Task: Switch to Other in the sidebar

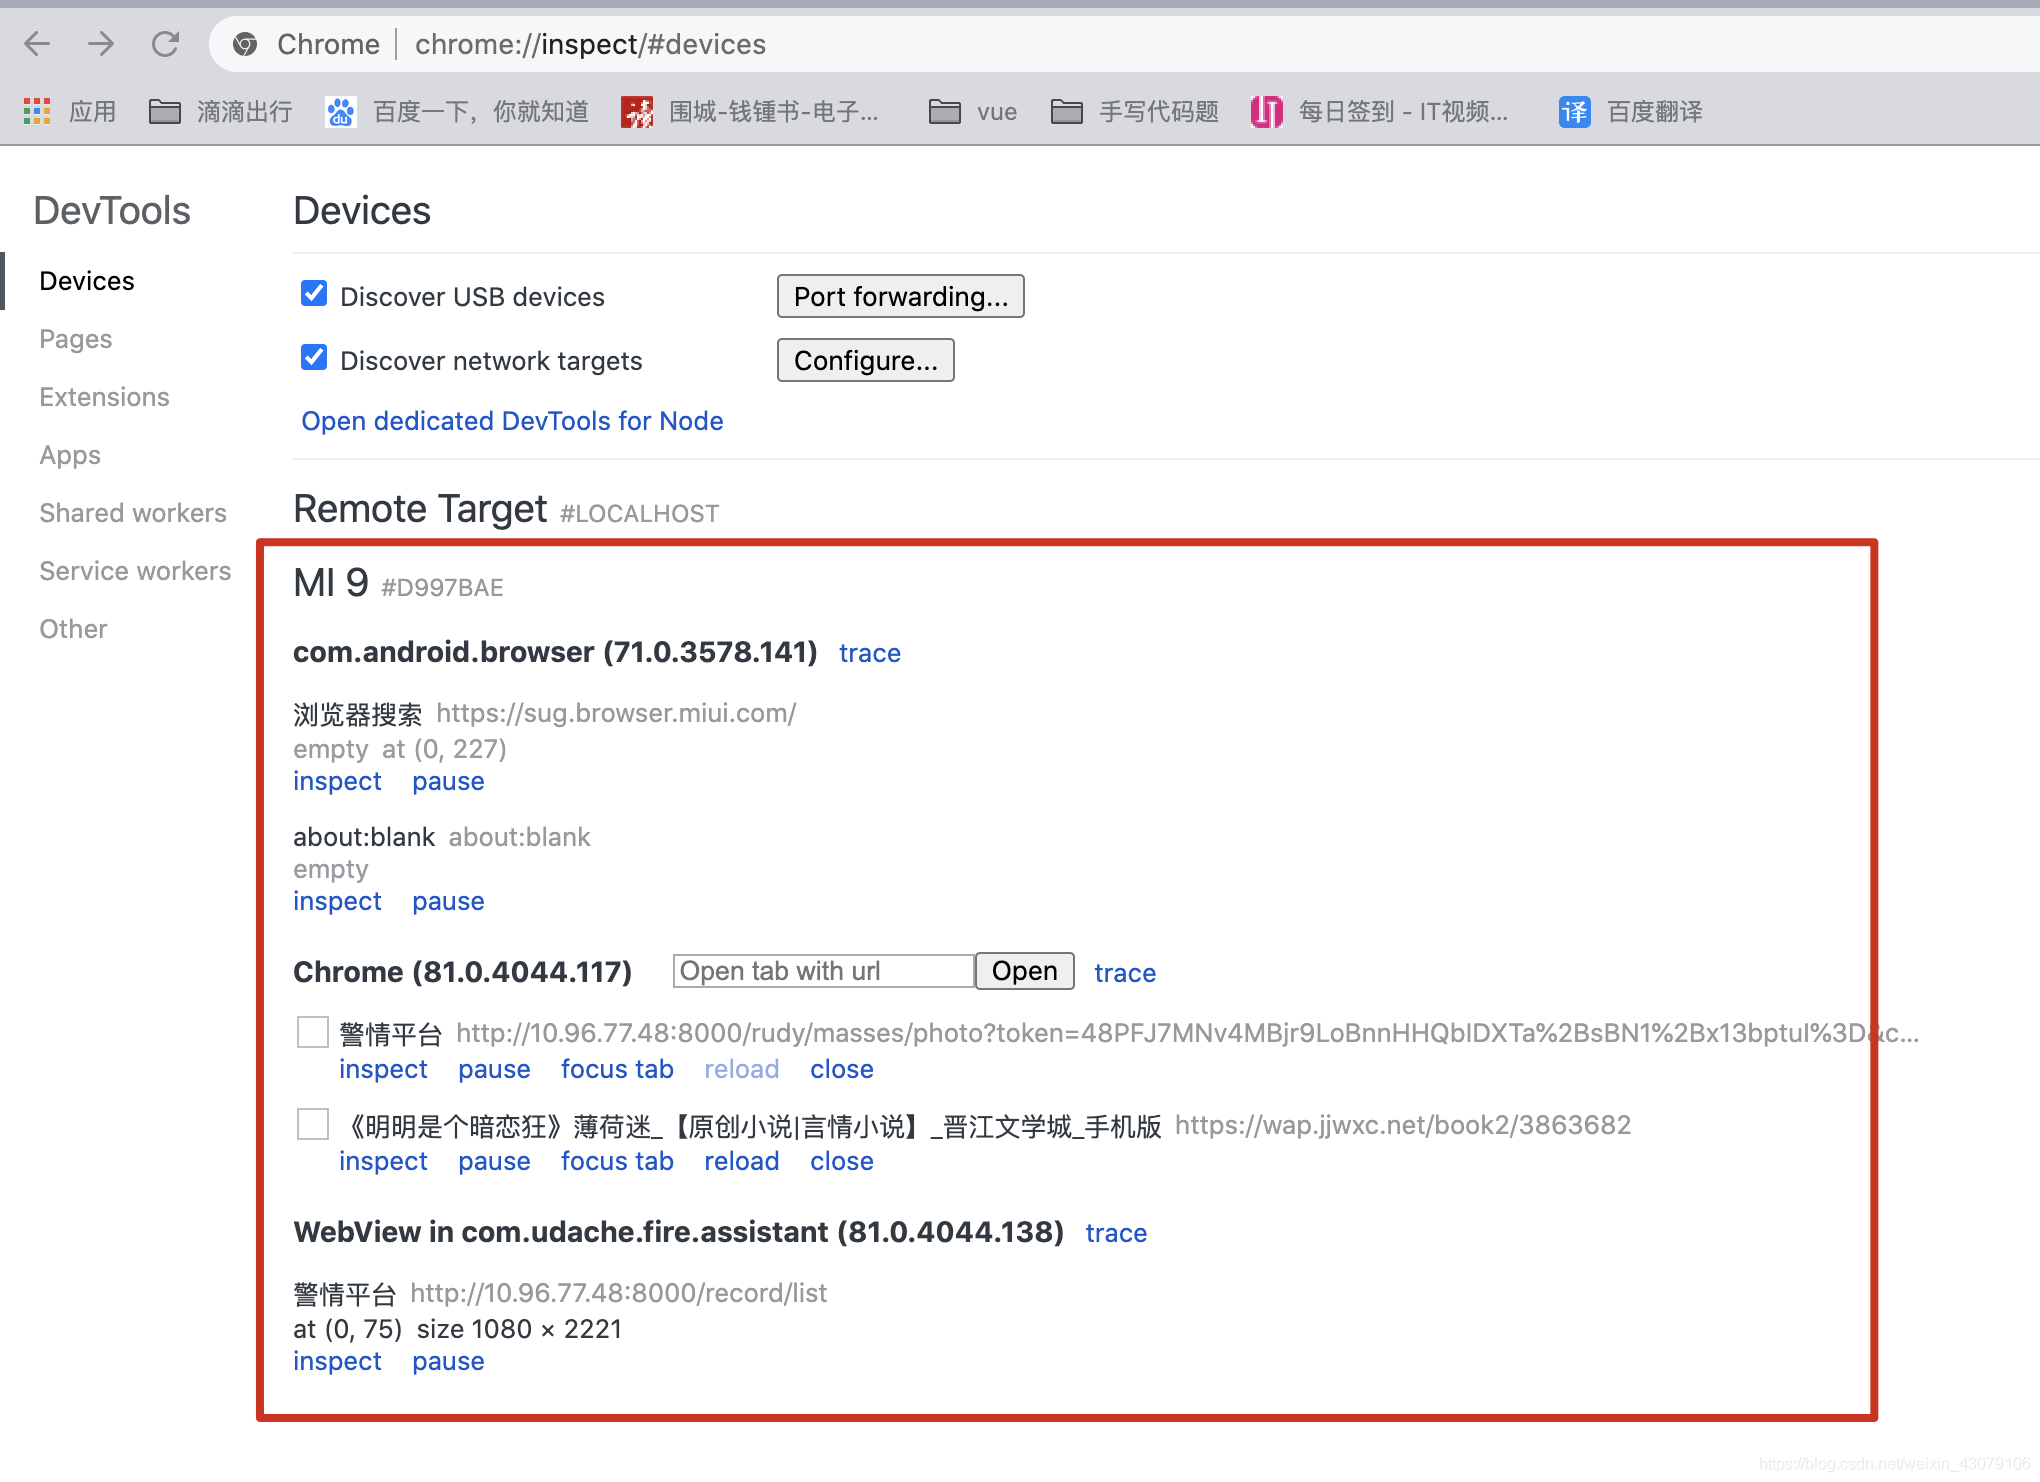Action: point(73,629)
